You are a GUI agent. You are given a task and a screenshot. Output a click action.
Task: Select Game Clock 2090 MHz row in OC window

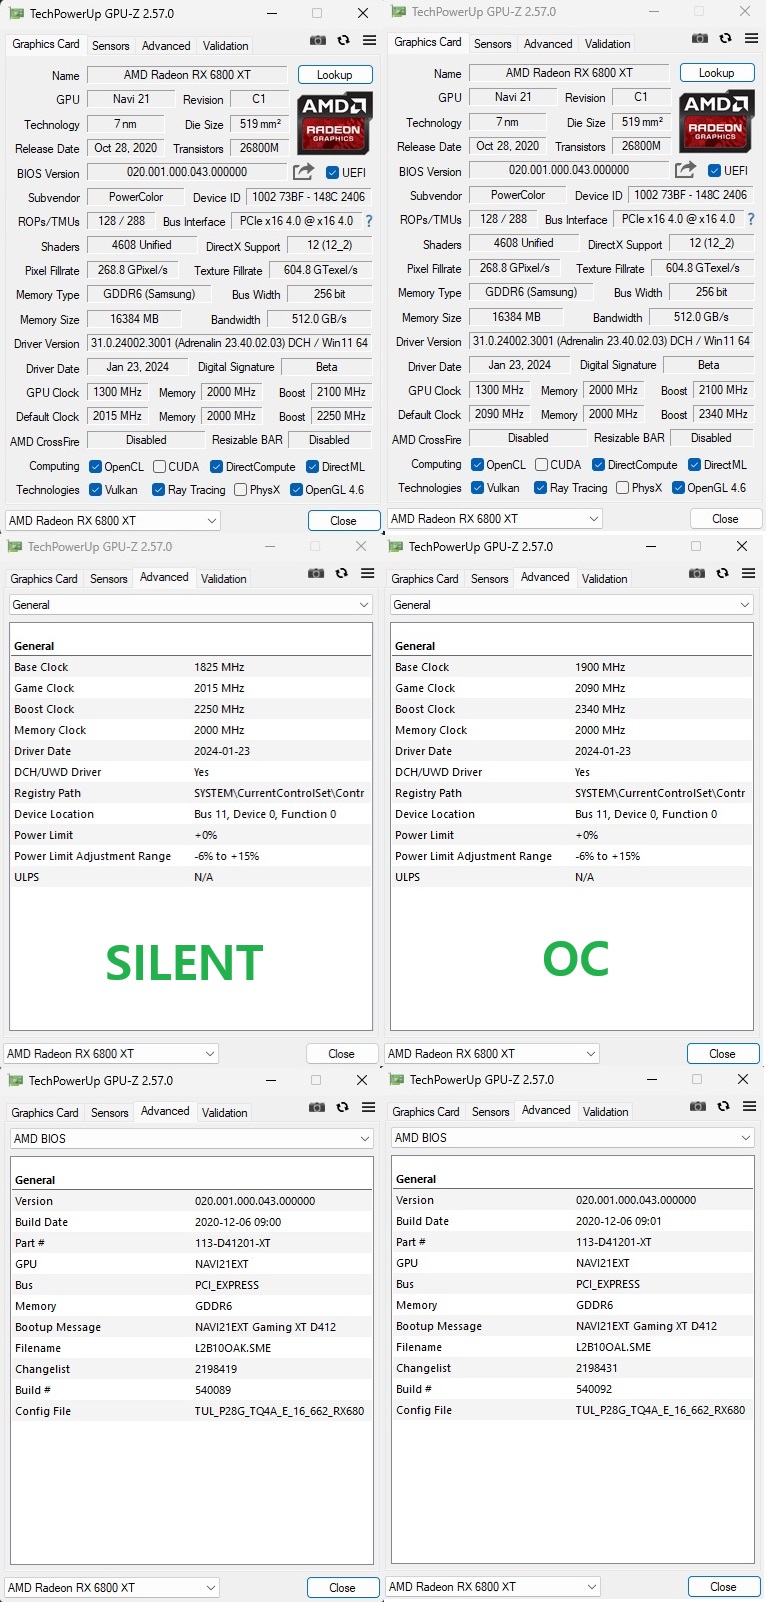point(571,688)
